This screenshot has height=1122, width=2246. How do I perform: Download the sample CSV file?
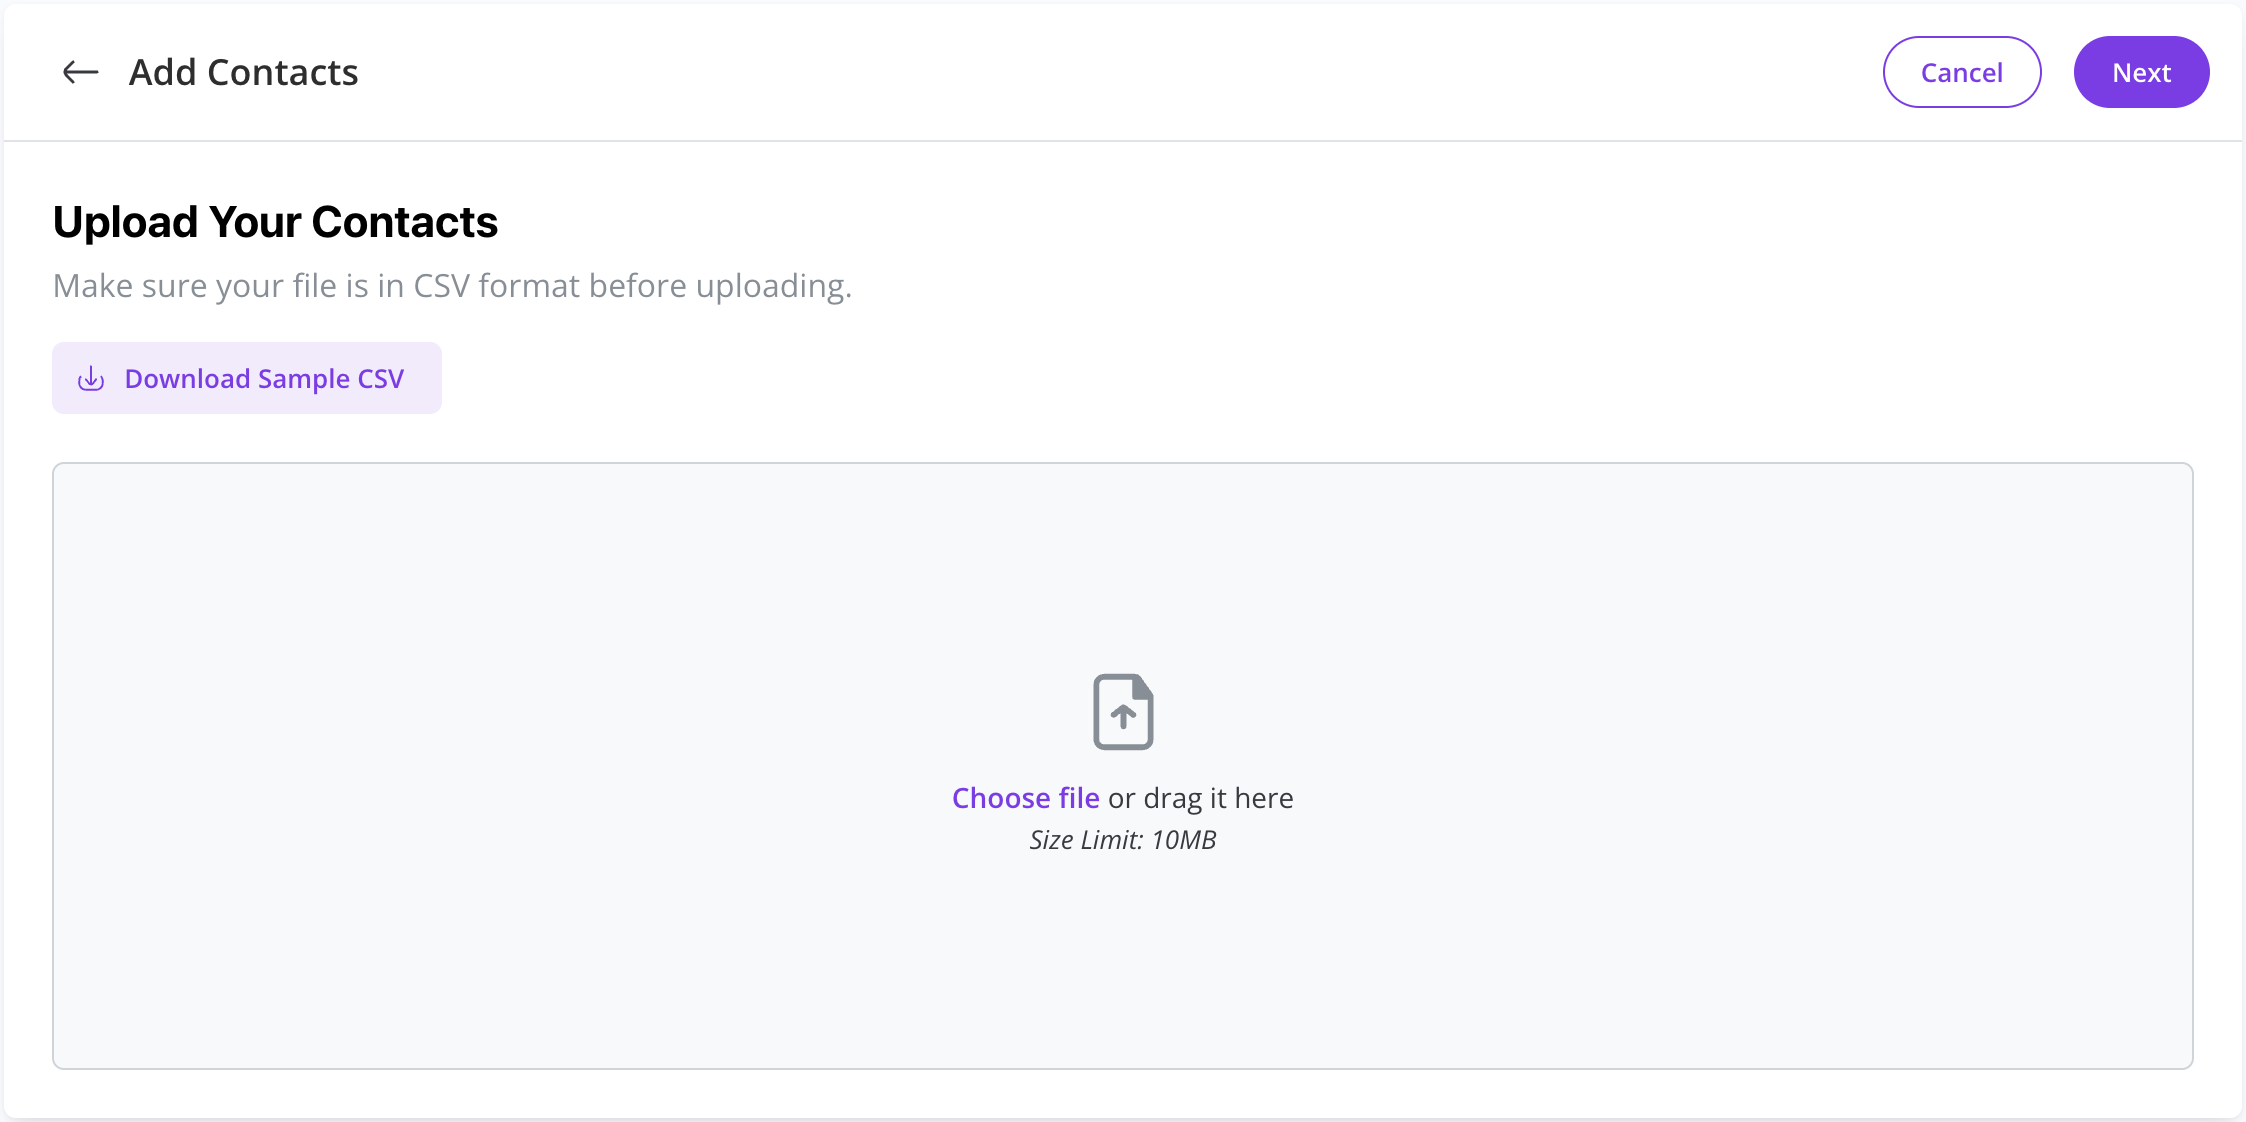pos(247,378)
